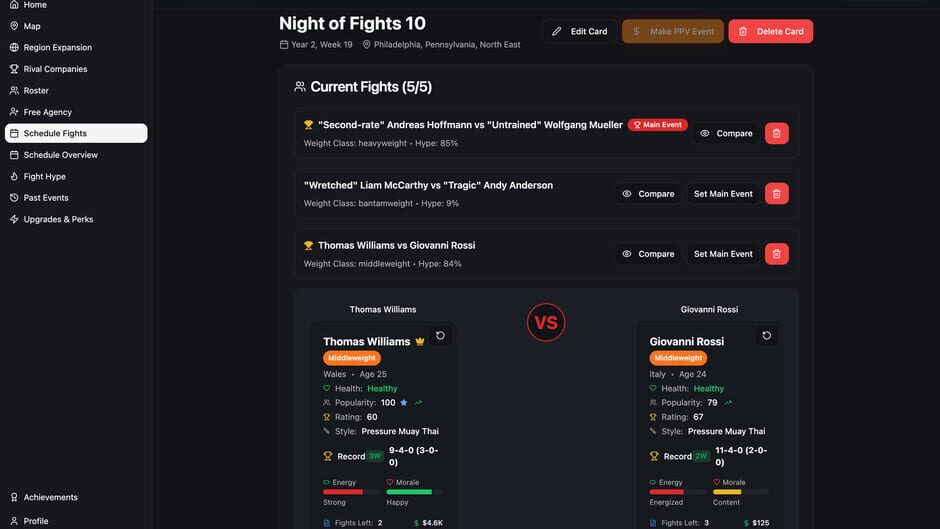Delete the Williams vs Rossi fight
The width and height of the screenshot is (940, 529).
tap(777, 254)
